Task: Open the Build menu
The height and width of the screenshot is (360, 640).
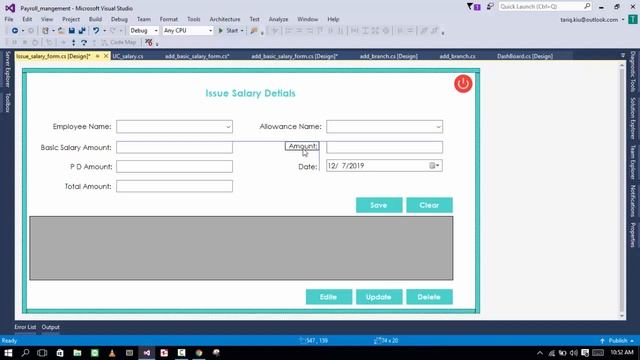Action: [x=95, y=19]
